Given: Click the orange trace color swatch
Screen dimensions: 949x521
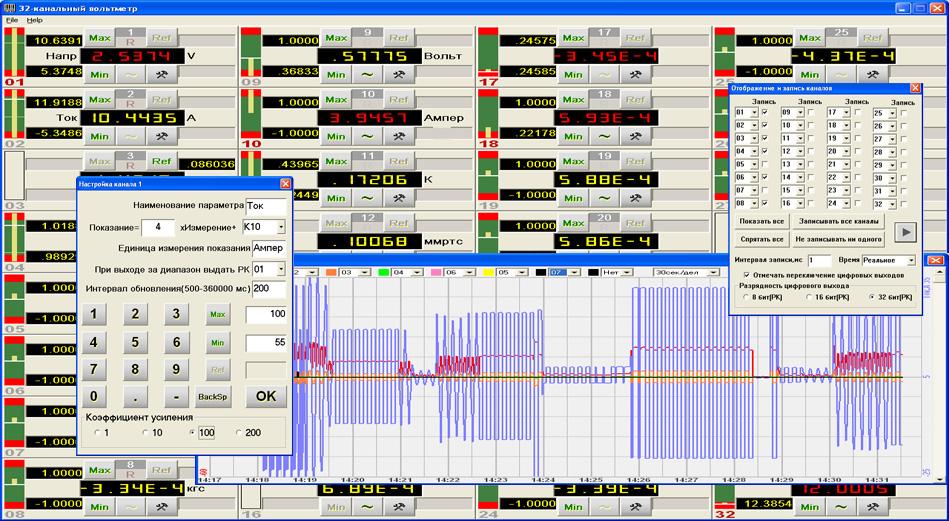Looking at the screenshot, I should coord(330,273).
